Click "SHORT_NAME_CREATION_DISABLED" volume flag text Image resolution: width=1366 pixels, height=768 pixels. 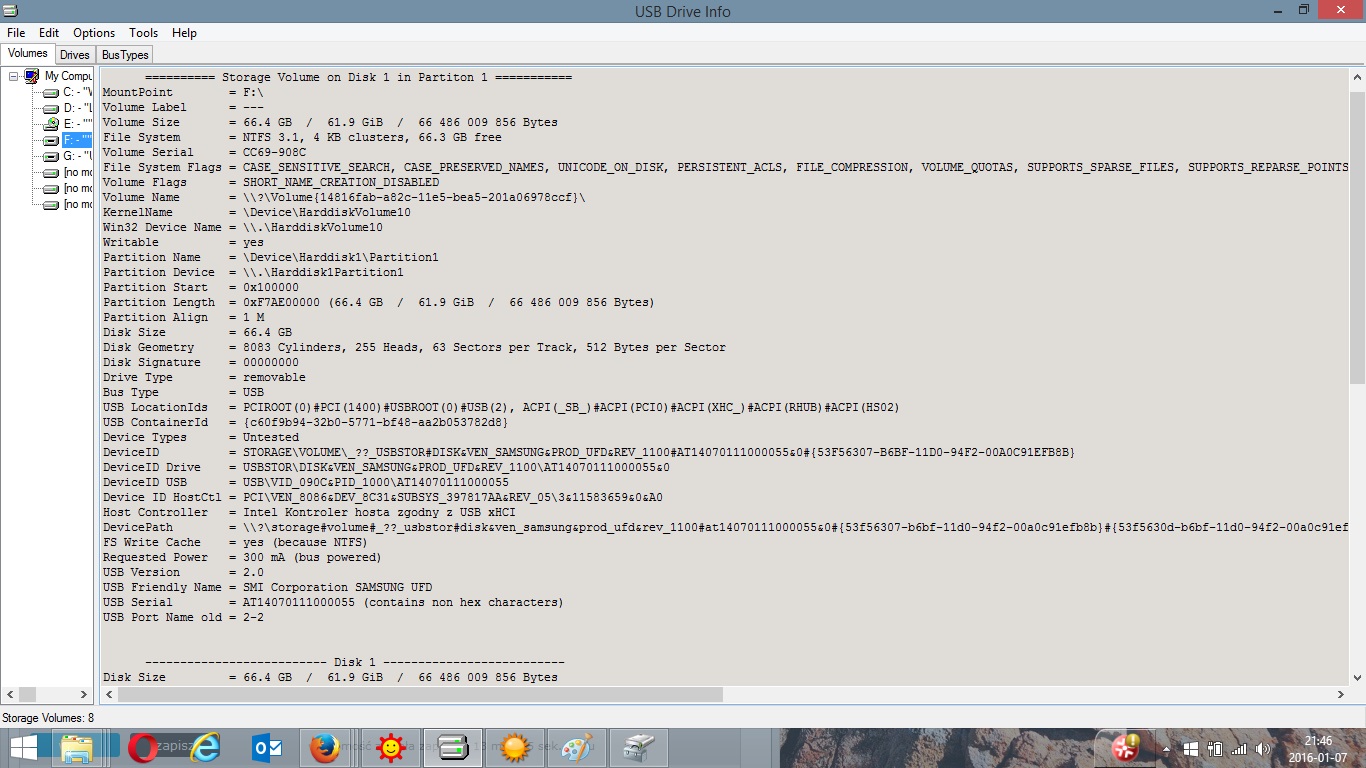(x=341, y=182)
